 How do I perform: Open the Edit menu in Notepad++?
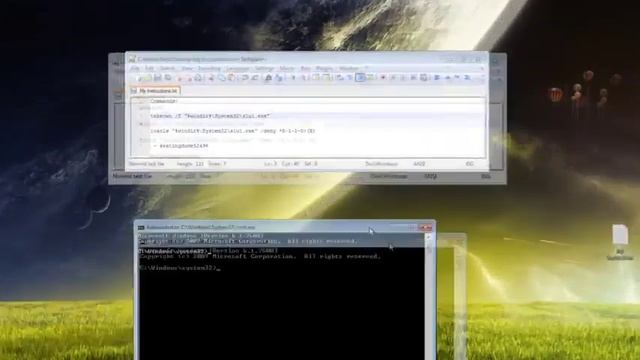coord(149,68)
